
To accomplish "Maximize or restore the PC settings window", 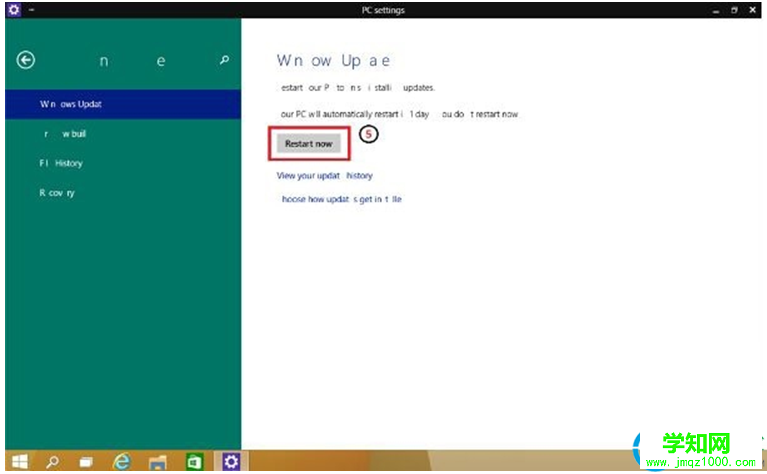I will point(734,10).
